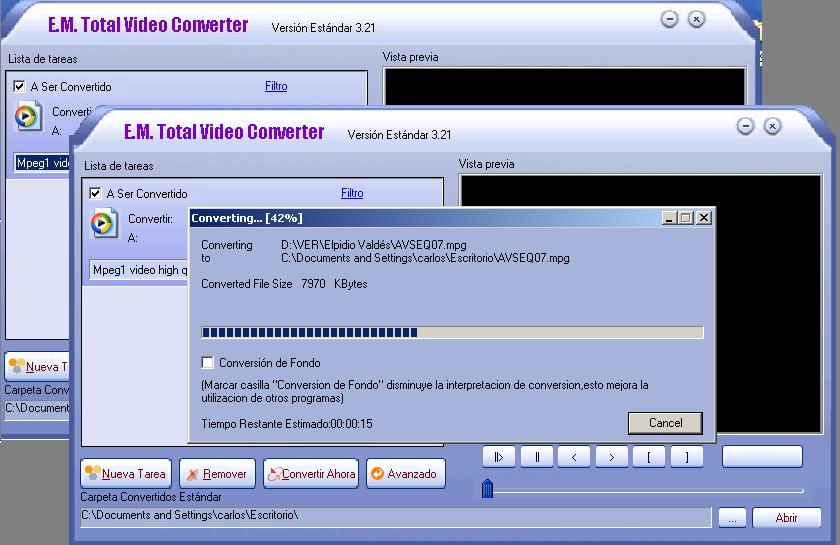Browse output folder with '...' button
Viewport: 840px width, 545px height.
pos(731,518)
